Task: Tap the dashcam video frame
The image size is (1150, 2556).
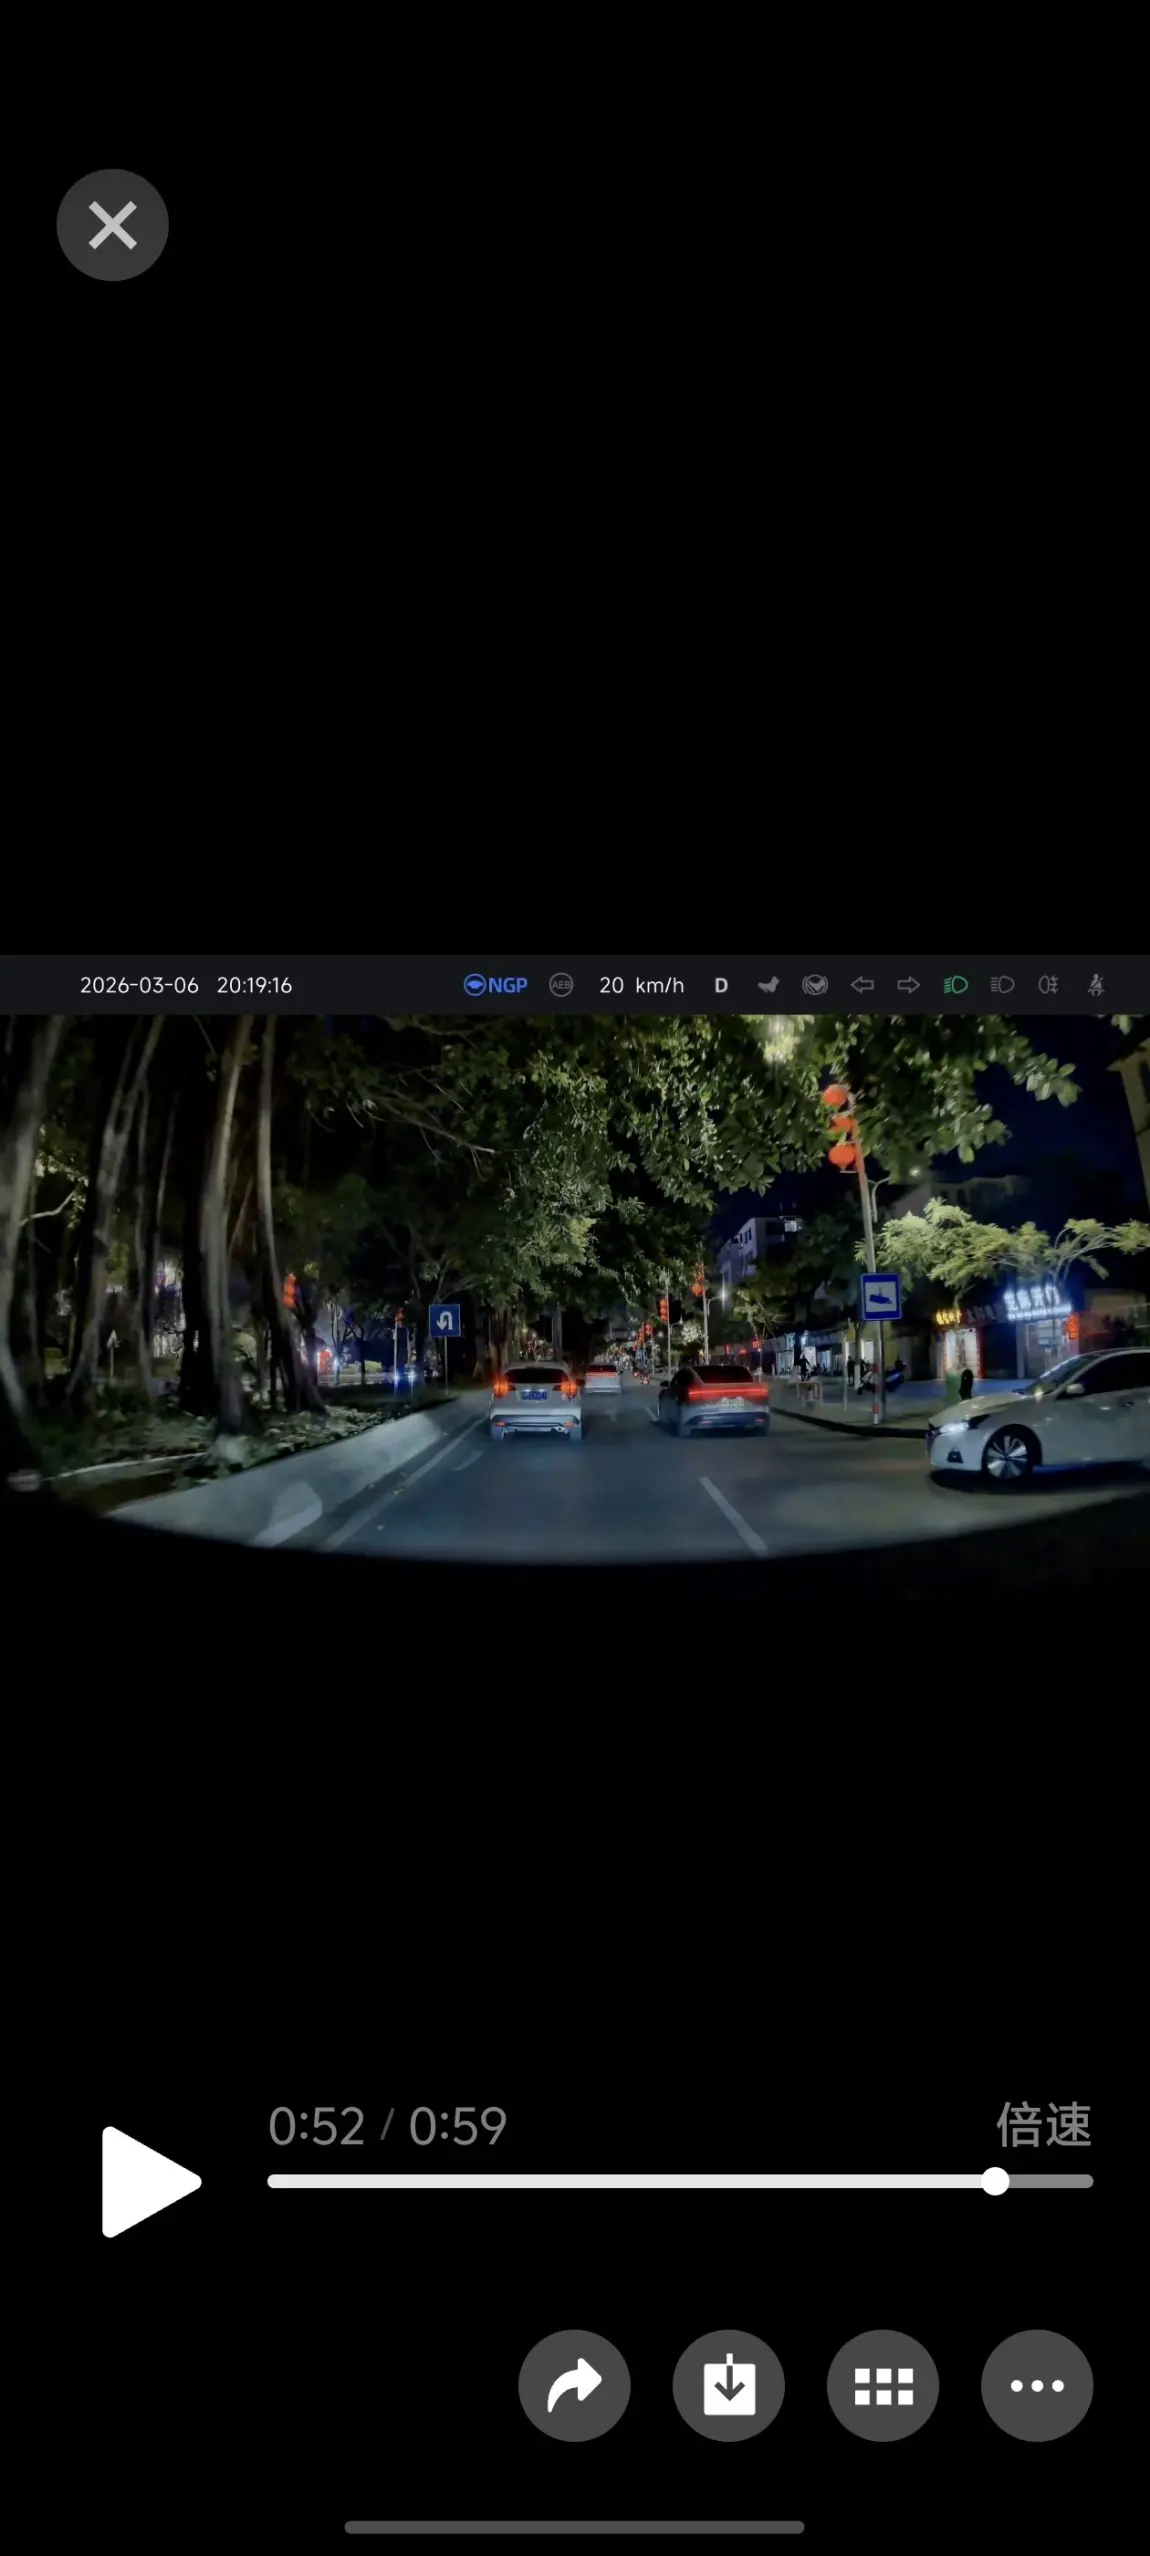Action: point(575,1290)
